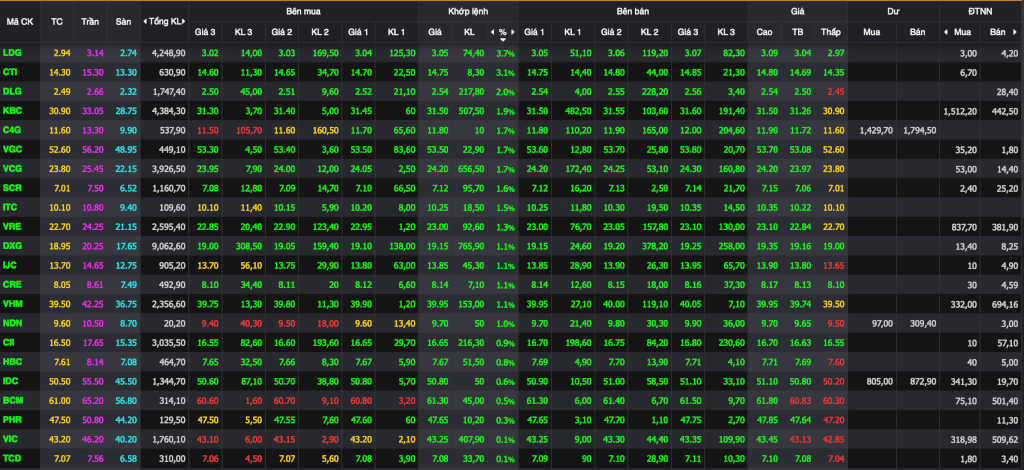Select the ĐTNN group header
Screen dimensions: 1024x470
[982, 11]
